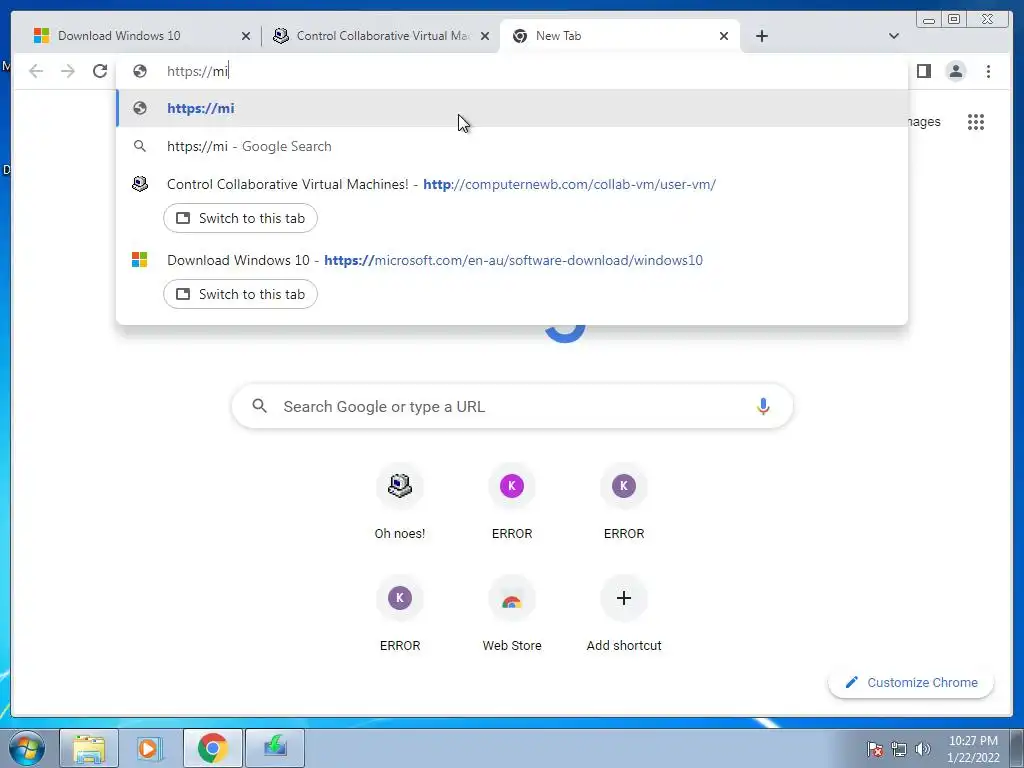Close the New Tab tab
This screenshot has width=1024, height=768.
click(x=724, y=36)
